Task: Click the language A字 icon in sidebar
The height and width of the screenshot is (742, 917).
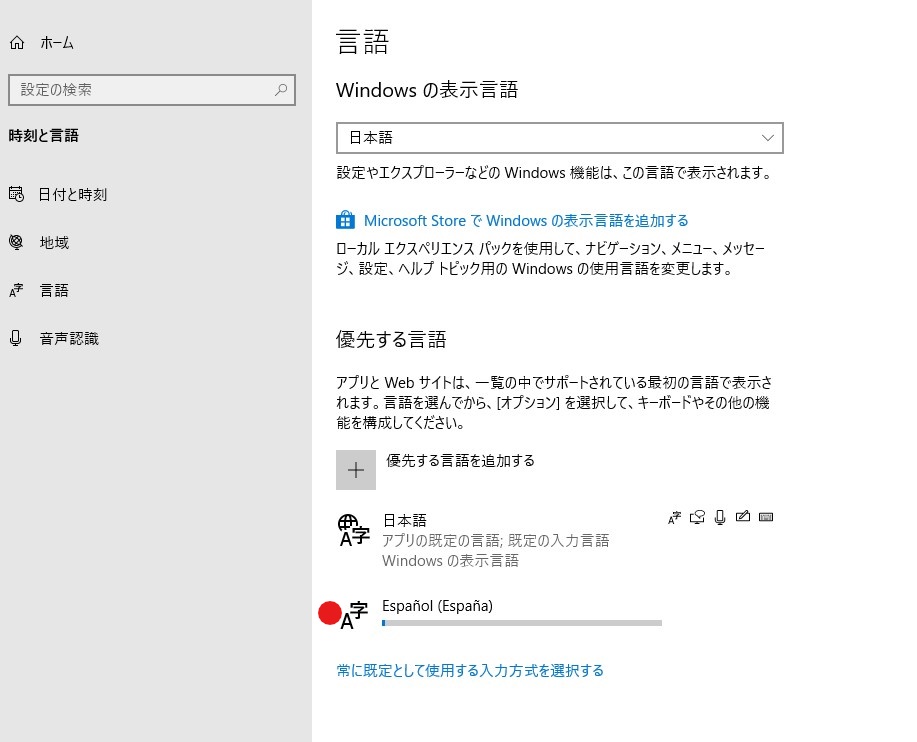Action: point(16,290)
